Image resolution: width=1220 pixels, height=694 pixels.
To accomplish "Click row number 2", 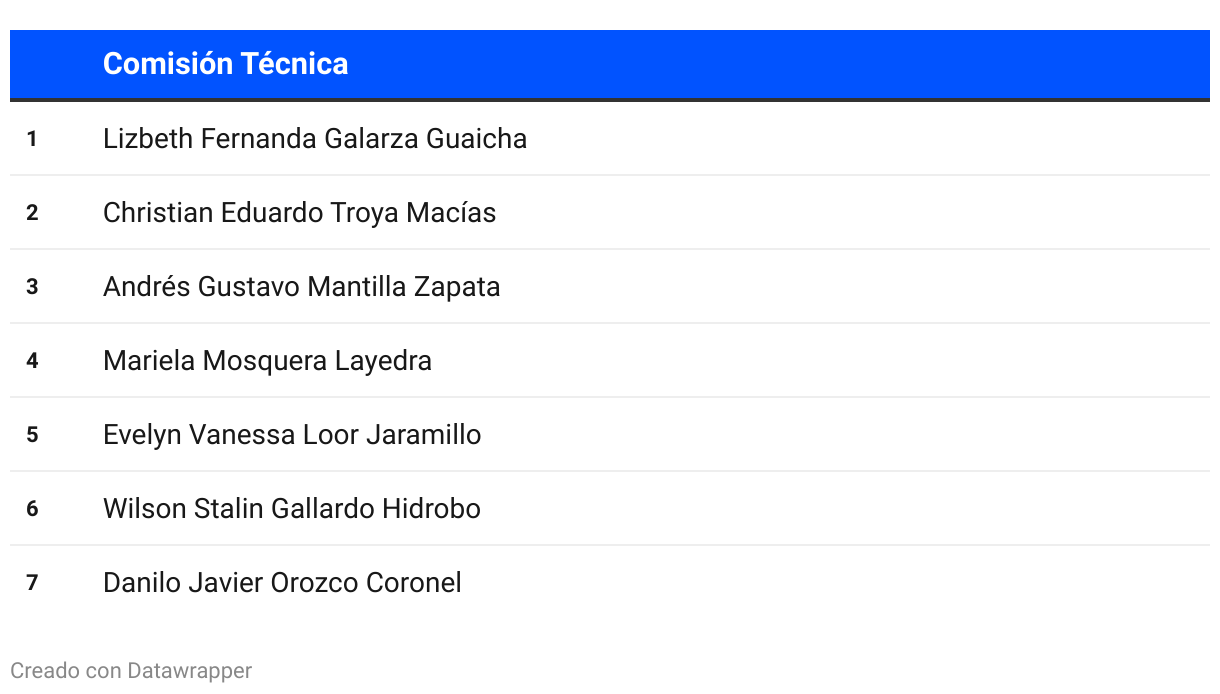I will [x=32, y=213].
